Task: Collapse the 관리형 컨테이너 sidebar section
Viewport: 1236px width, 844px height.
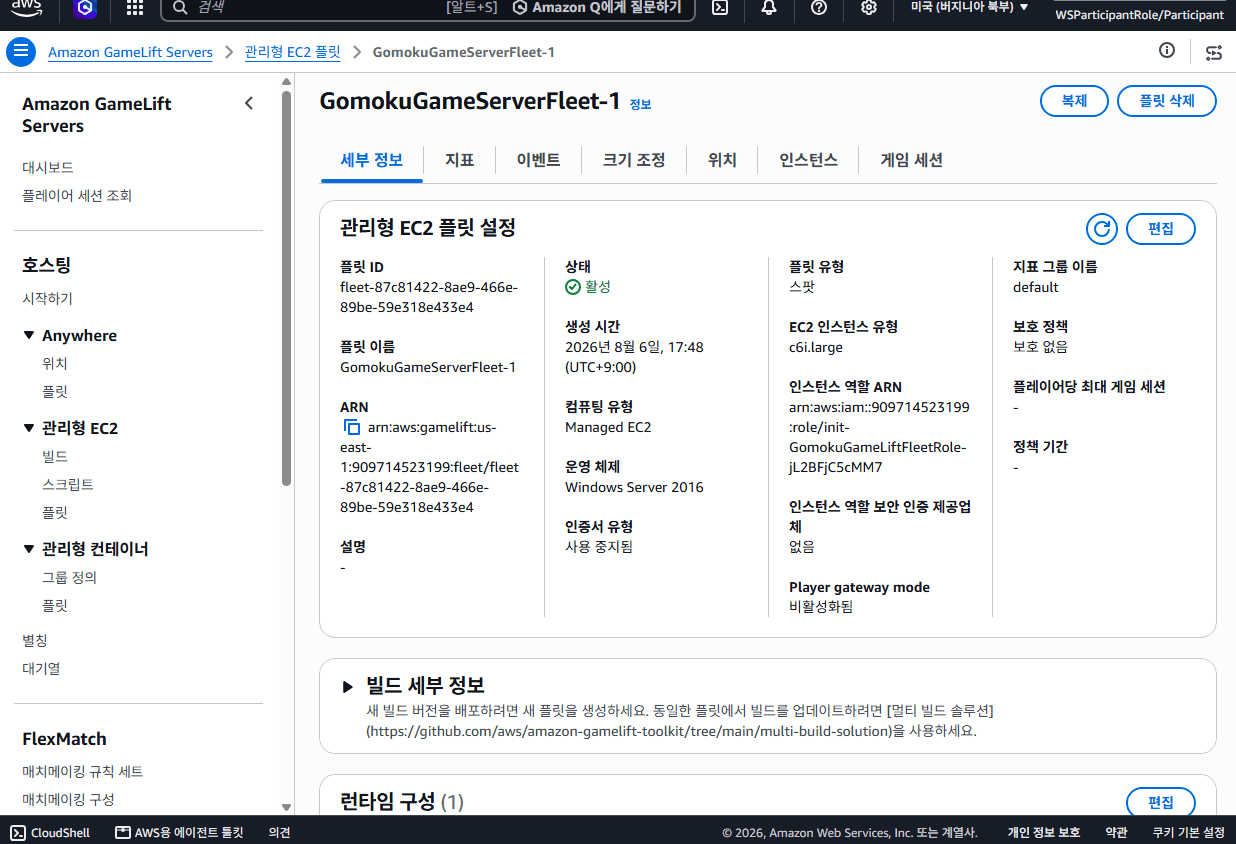Action: [x=29, y=549]
